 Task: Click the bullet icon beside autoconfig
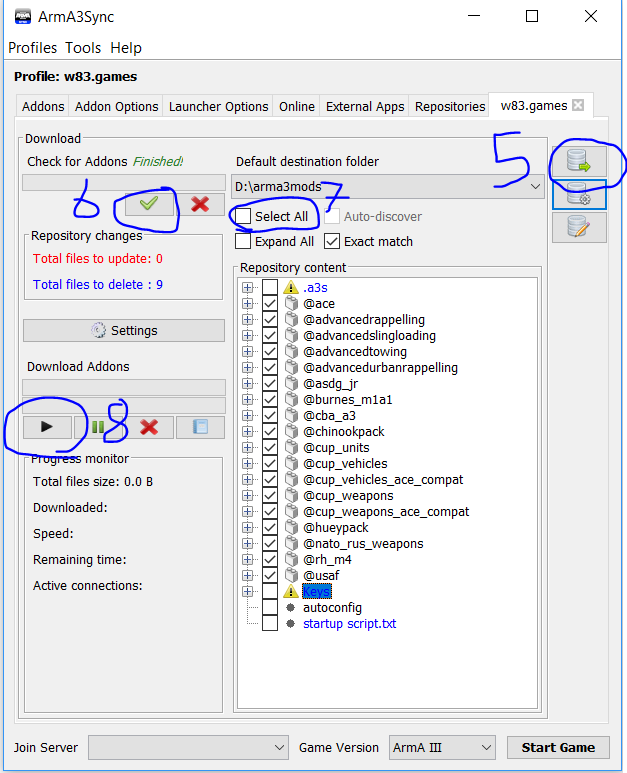click(291, 607)
